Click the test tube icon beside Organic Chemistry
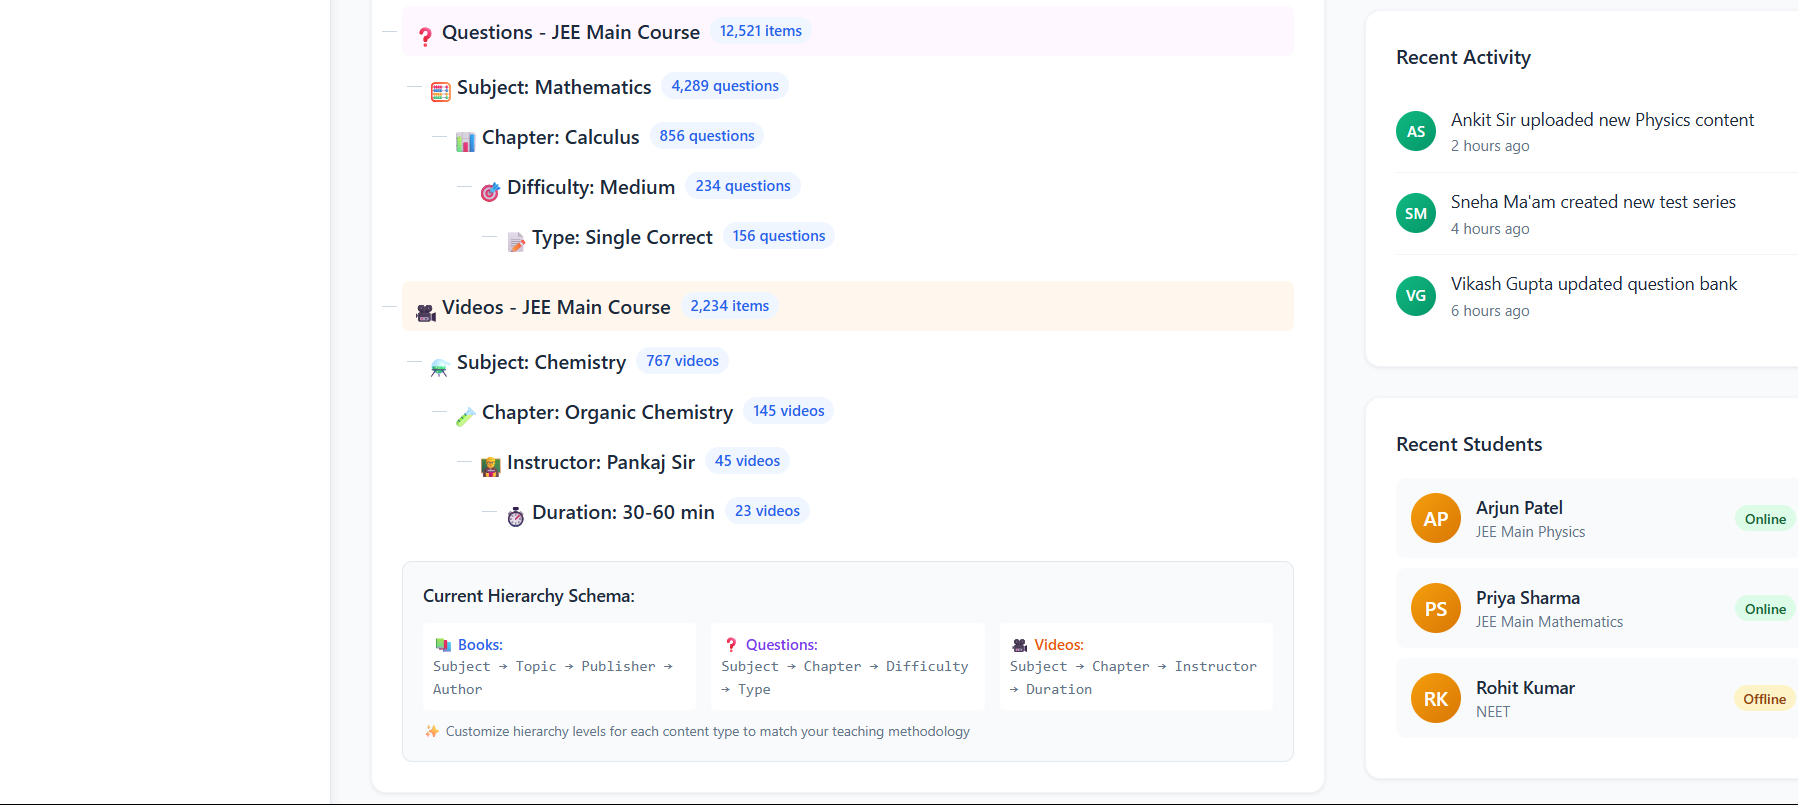 [465, 417]
